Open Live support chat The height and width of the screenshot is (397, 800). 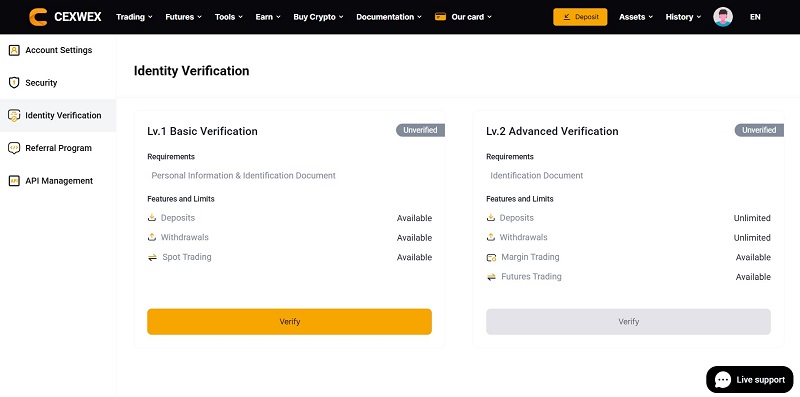749,380
